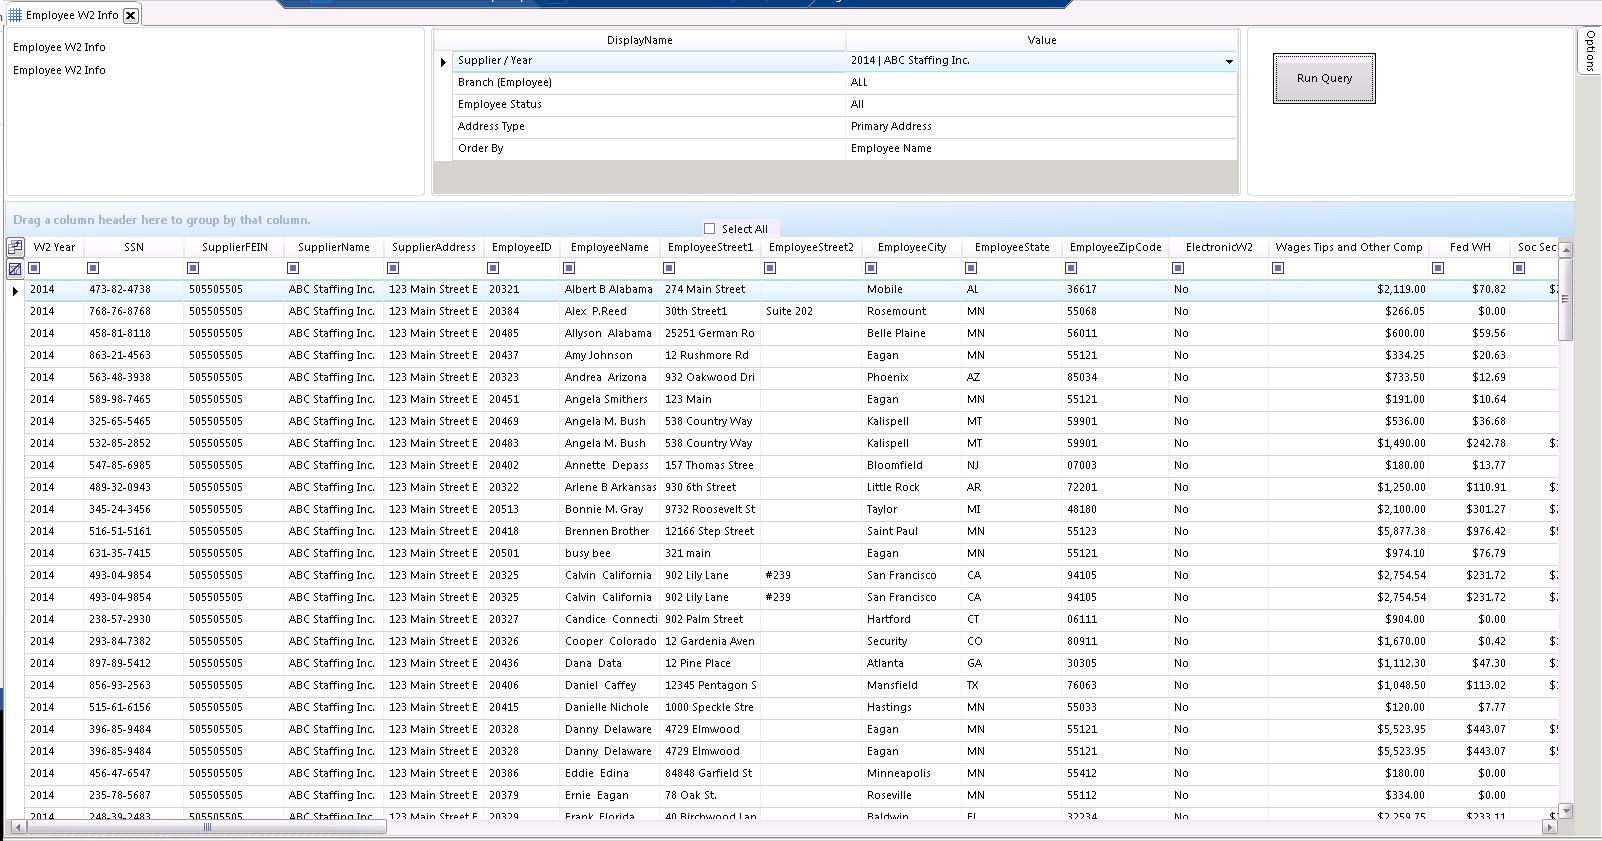The width and height of the screenshot is (1602, 841).
Task: Open filter operator icon under EmployeeState column
Action: tap(971, 268)
